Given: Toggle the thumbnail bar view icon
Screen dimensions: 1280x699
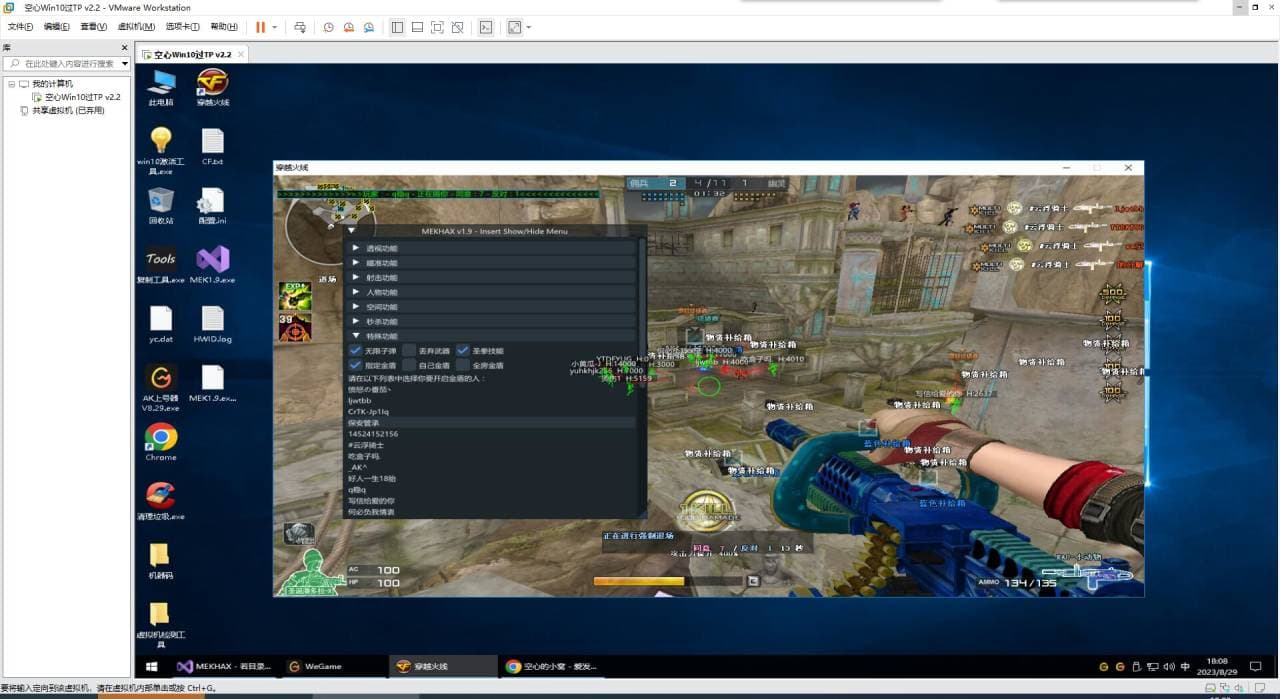Looking at the screenshot, I should point(417,27).
